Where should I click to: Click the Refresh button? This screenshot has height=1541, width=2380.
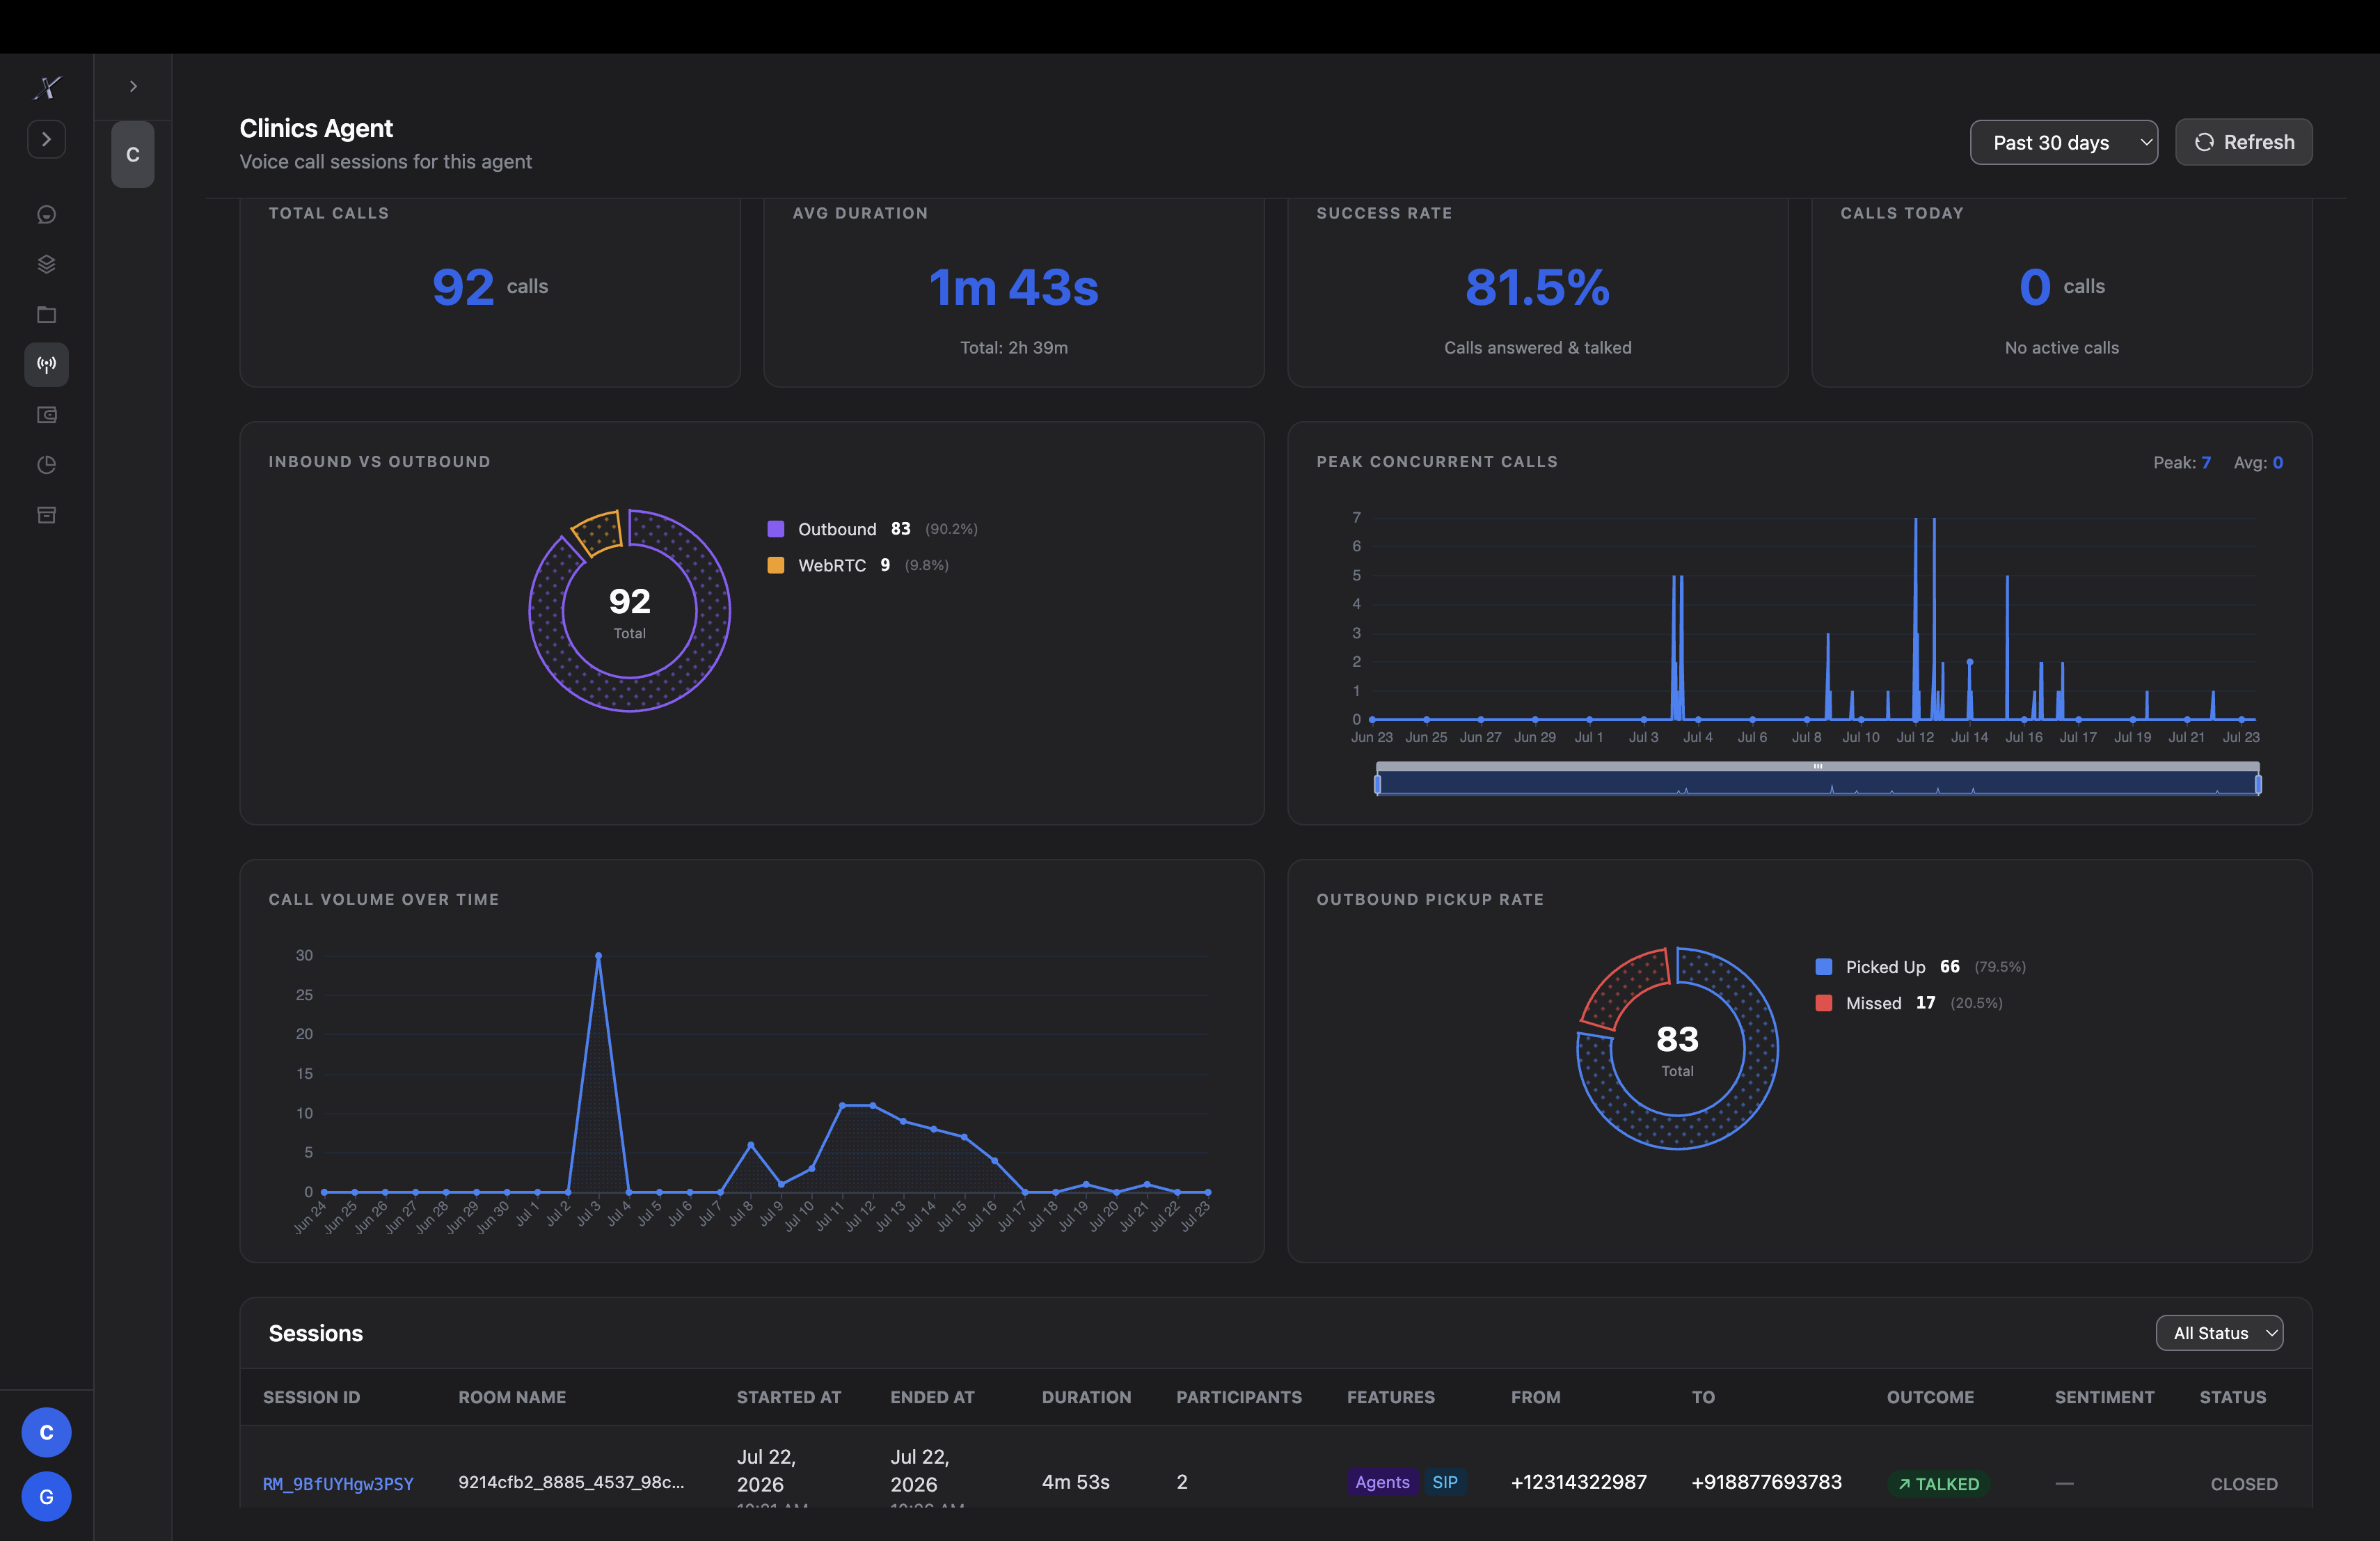(2243, 142)
